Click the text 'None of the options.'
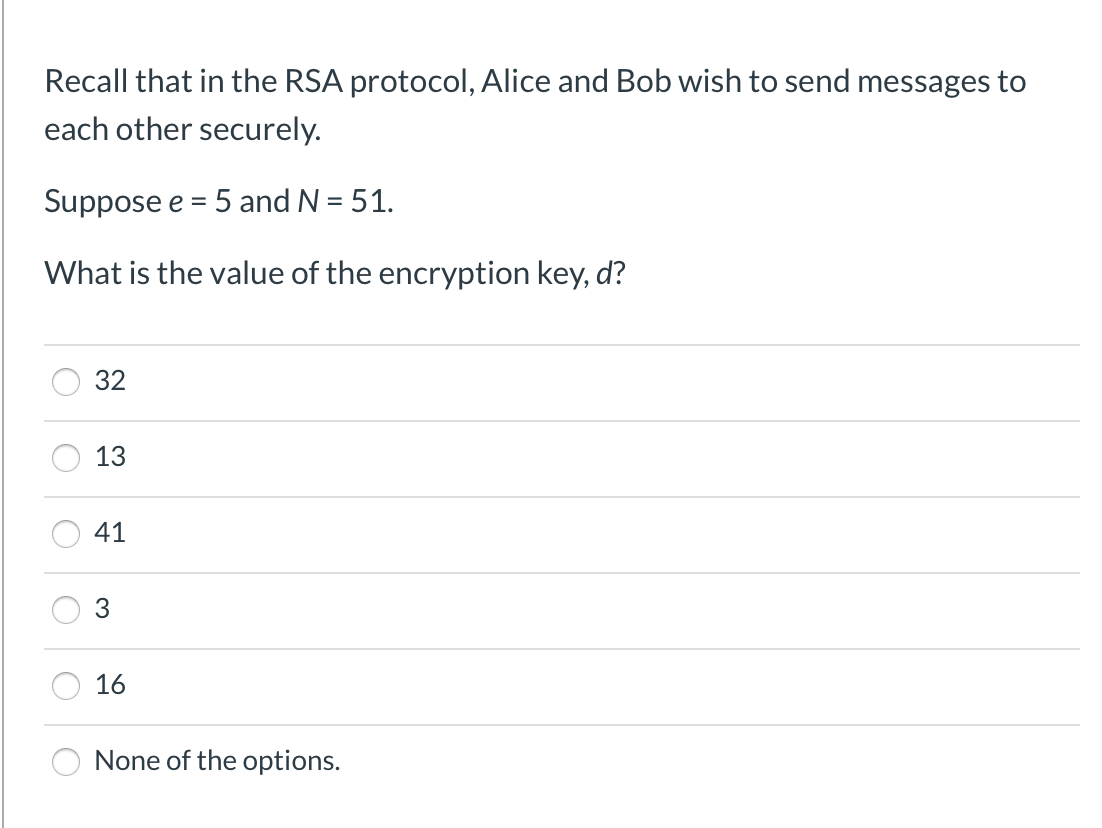Screen dimensions: 1102x828 [x=216, y=761]
